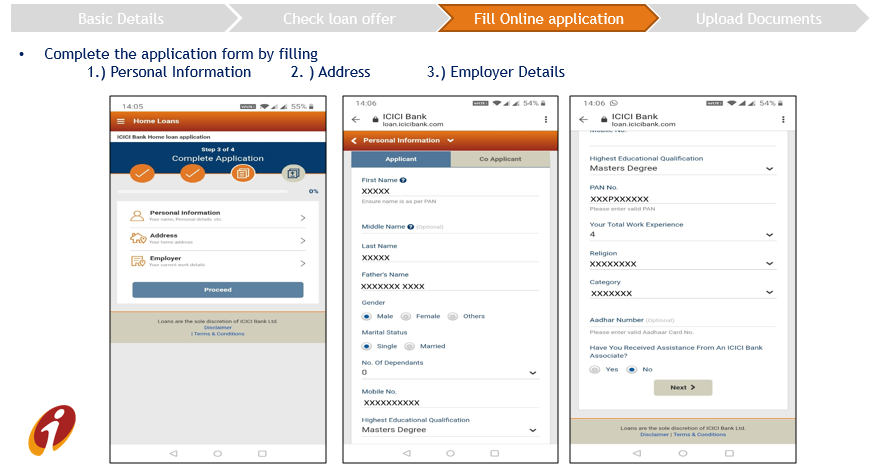Go to Fill Online application step
Screen dimensions: 879x468
pyautogui.click(x=548, y=18)
